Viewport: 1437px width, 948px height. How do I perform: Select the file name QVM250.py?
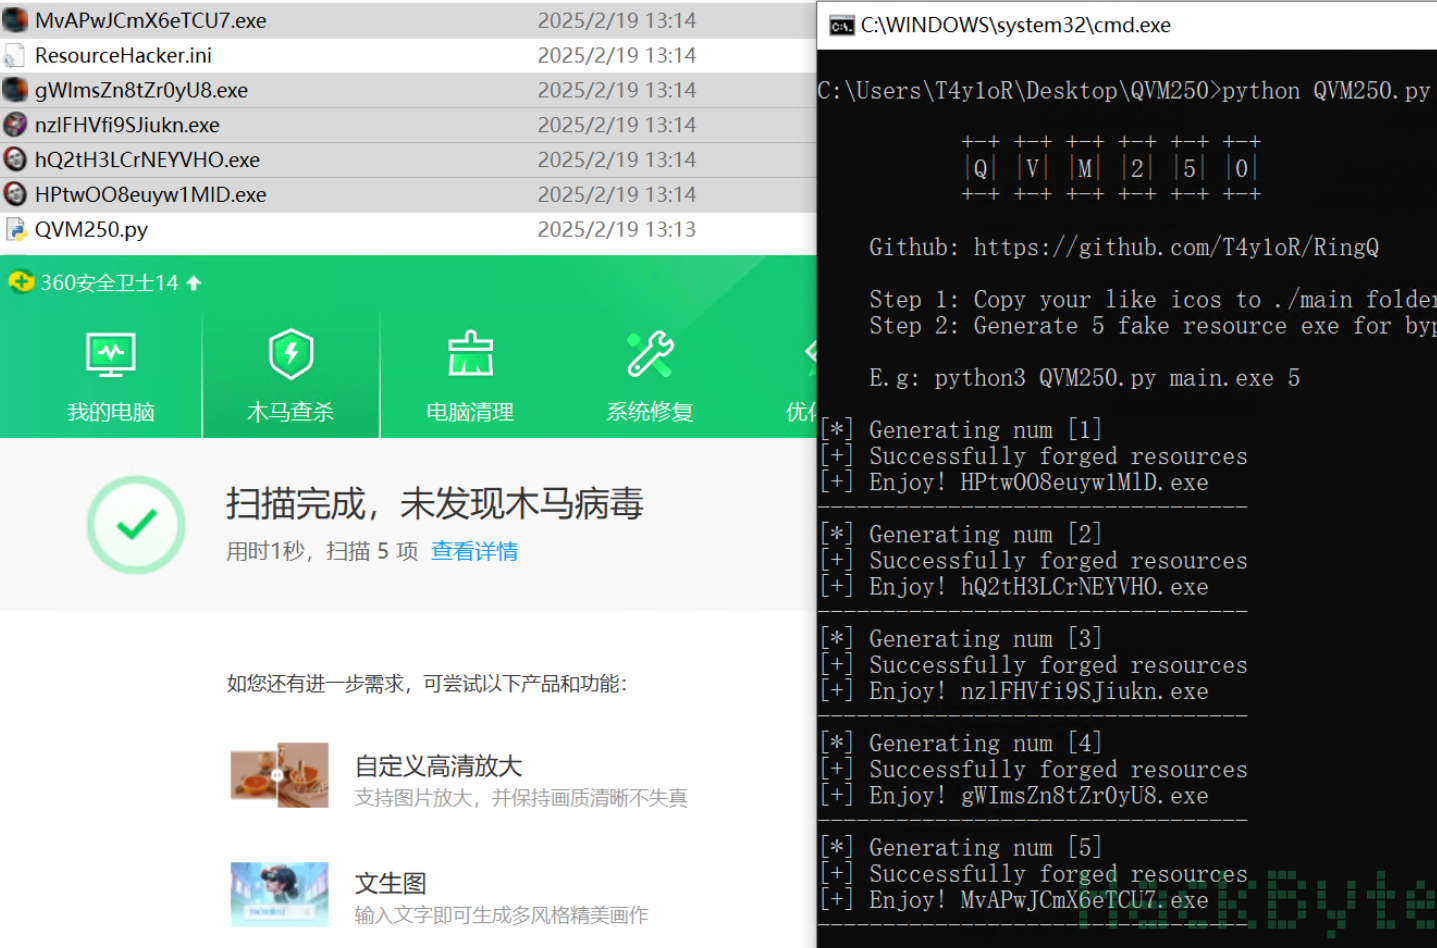click(91, 230)
